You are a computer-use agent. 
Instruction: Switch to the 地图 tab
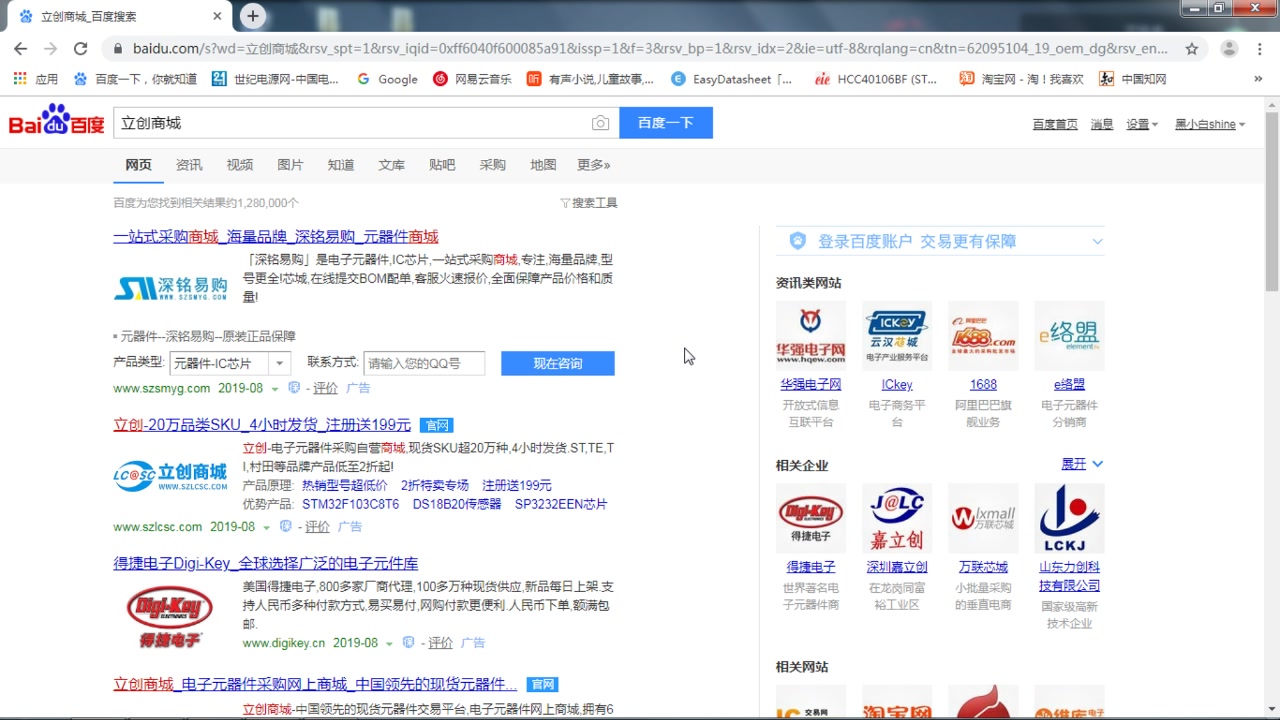(543, 165)
